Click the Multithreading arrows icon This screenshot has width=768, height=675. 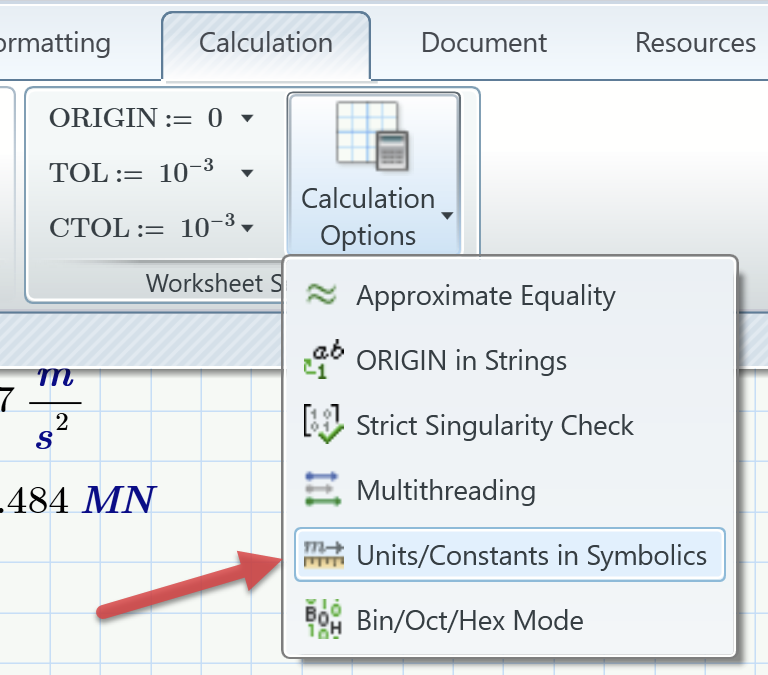[323, 489]
